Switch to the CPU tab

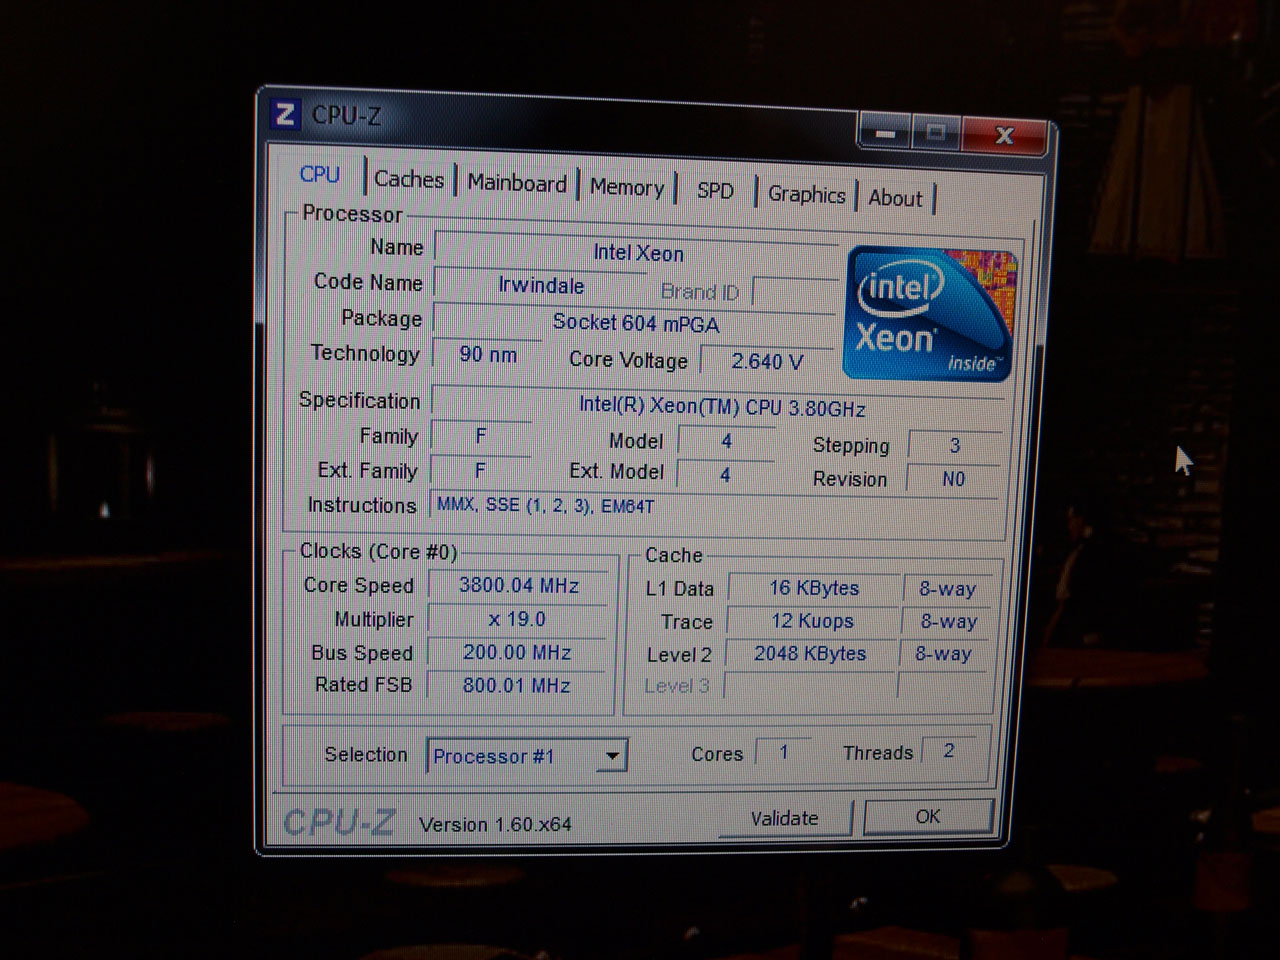tap(320, 174)
